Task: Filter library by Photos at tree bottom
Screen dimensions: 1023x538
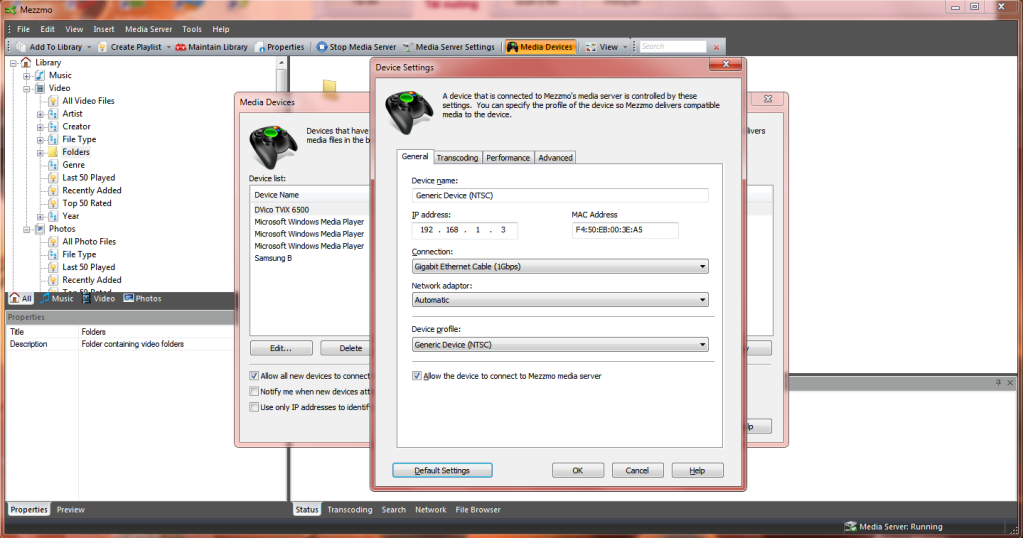Action: [142, 299]
